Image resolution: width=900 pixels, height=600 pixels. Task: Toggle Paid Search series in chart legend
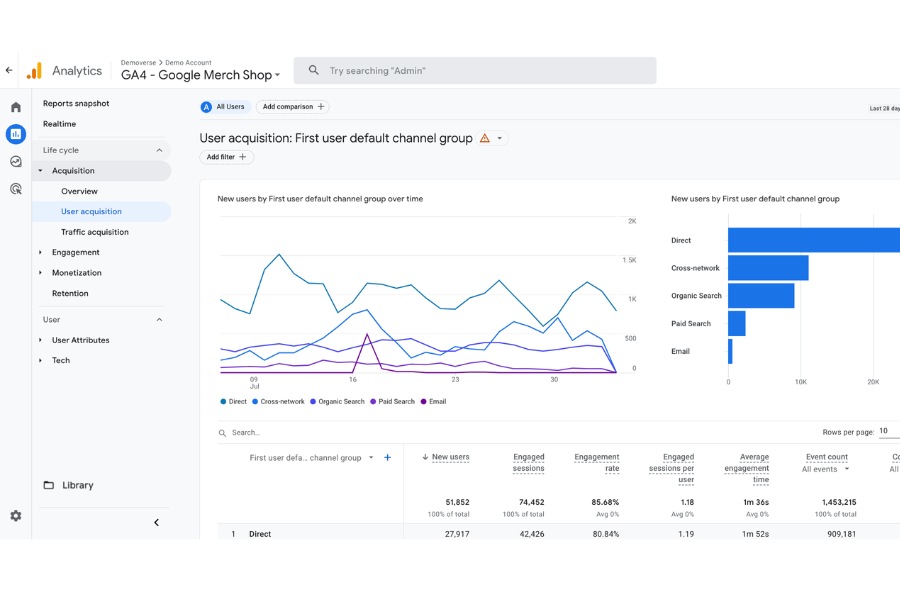[x=392, y=401]
